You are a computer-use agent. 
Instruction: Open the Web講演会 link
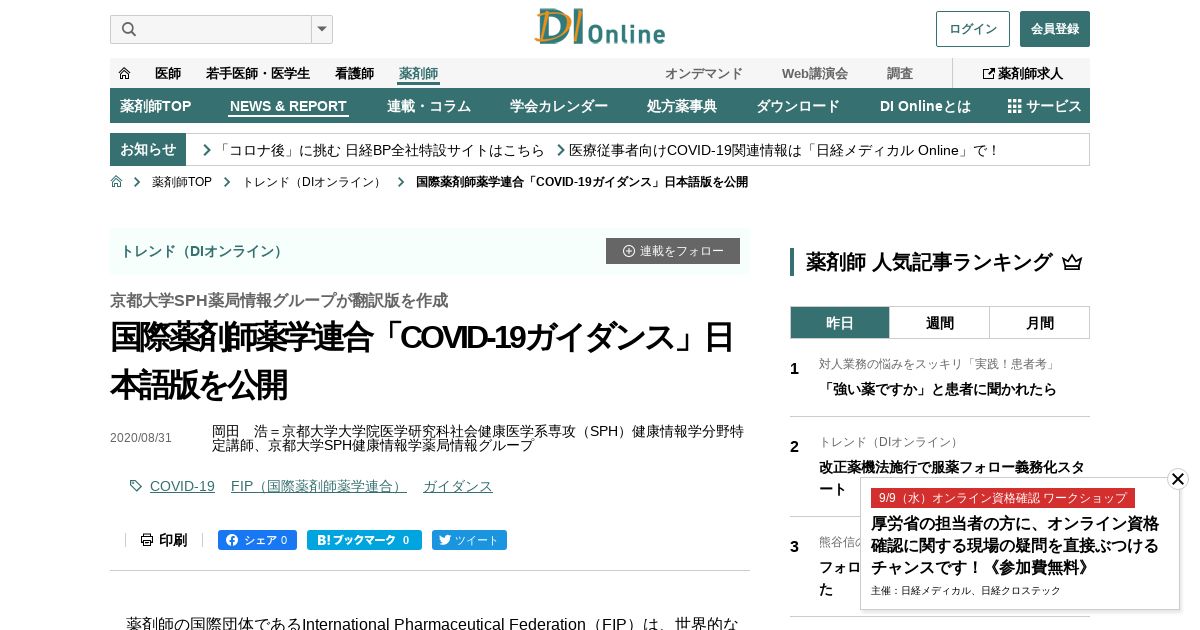click(x=815, y=73)
